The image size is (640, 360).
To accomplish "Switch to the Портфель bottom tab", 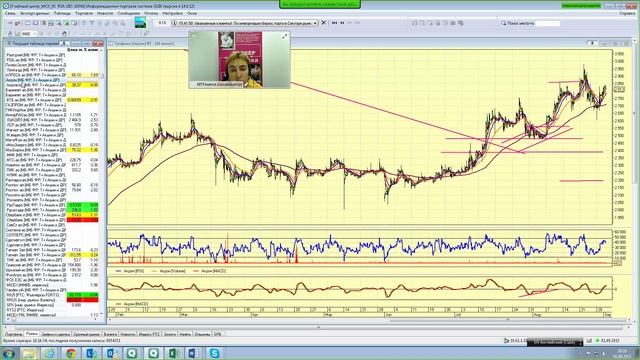I will click(x=13, y=334).
